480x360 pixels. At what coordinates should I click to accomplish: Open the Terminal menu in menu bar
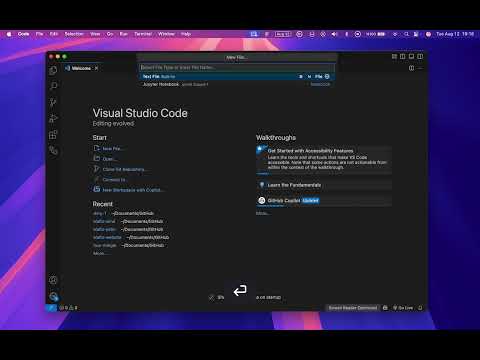point(143,34)
